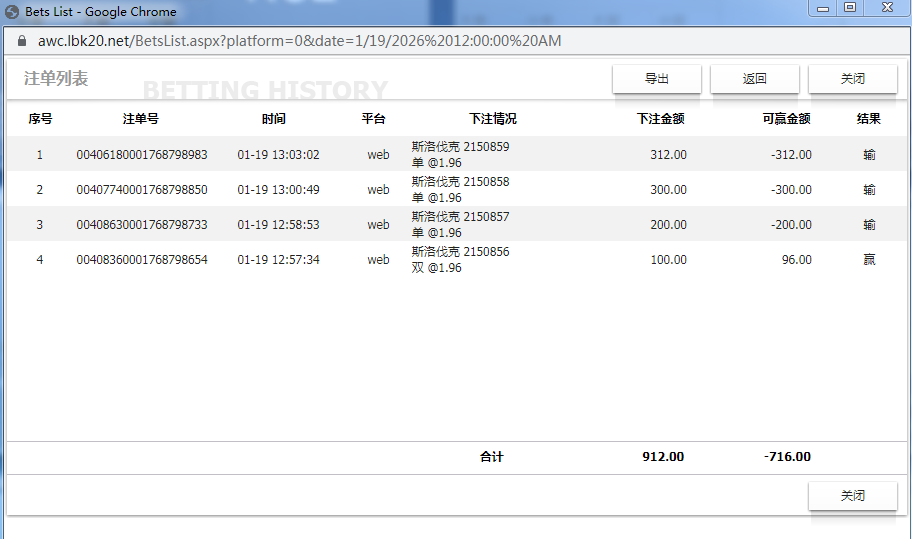
Task: Click the win amount -200.00
Action: (791, 224)
